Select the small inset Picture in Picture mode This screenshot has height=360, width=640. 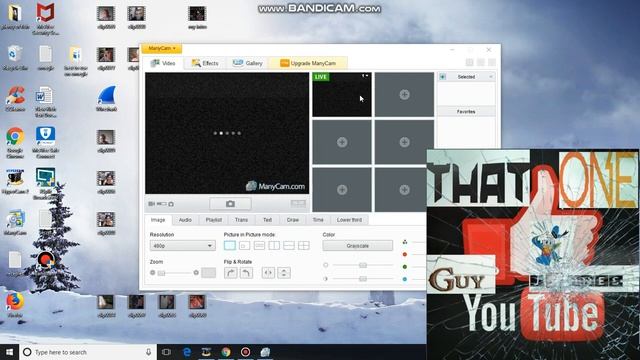point(244,245)
